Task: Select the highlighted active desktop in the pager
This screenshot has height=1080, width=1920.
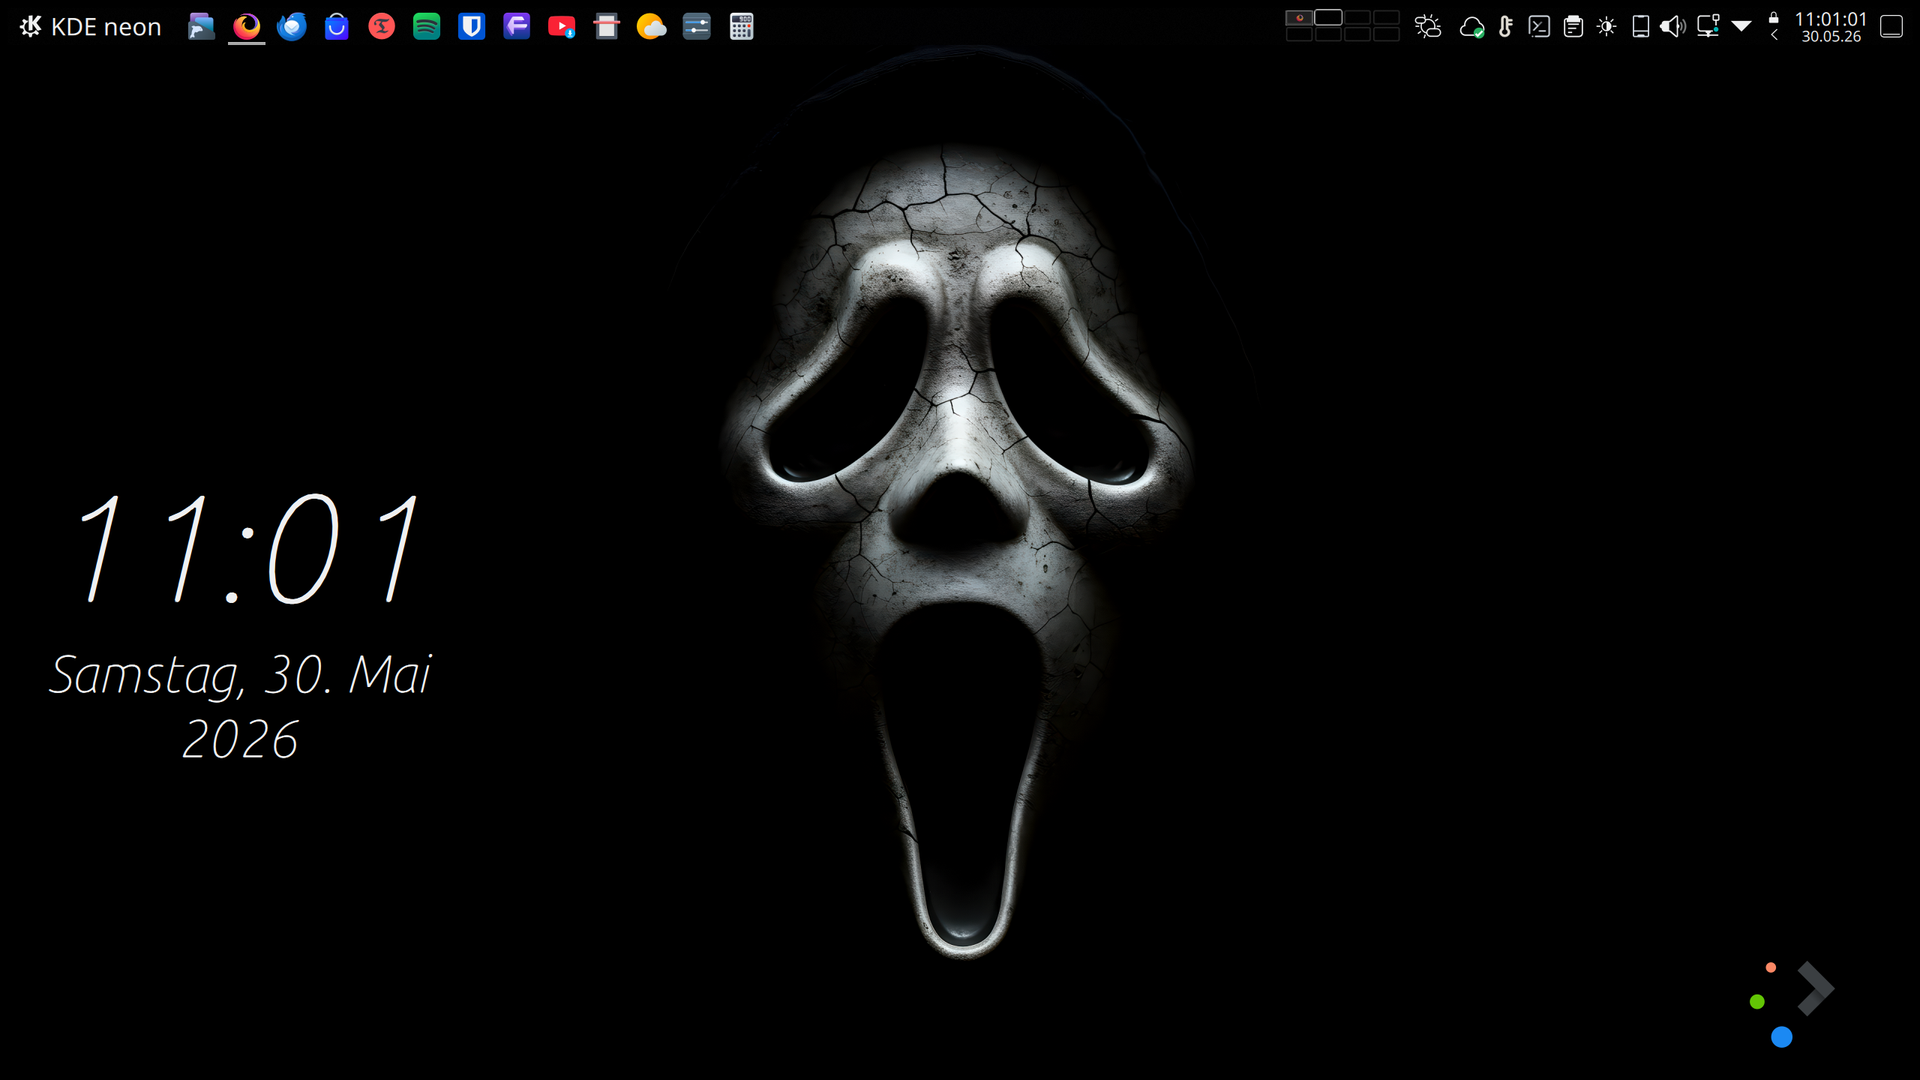Action: tap(1328, 18)
